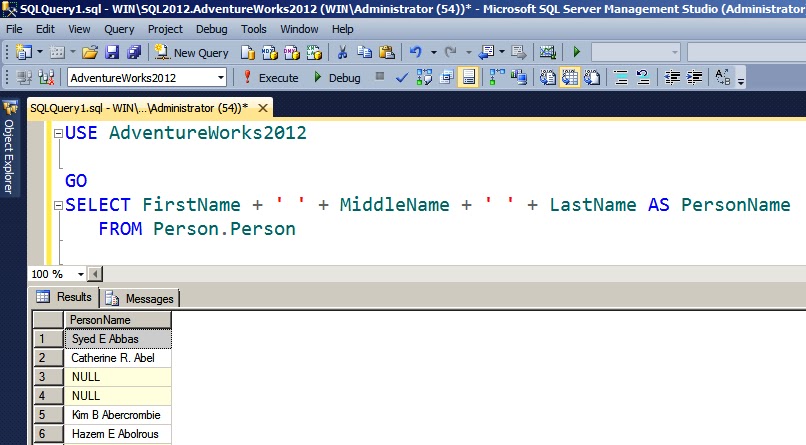806x445 pixels.
Task: Open the Undo history dropdown arrow
Action: (x=433, y=52)
